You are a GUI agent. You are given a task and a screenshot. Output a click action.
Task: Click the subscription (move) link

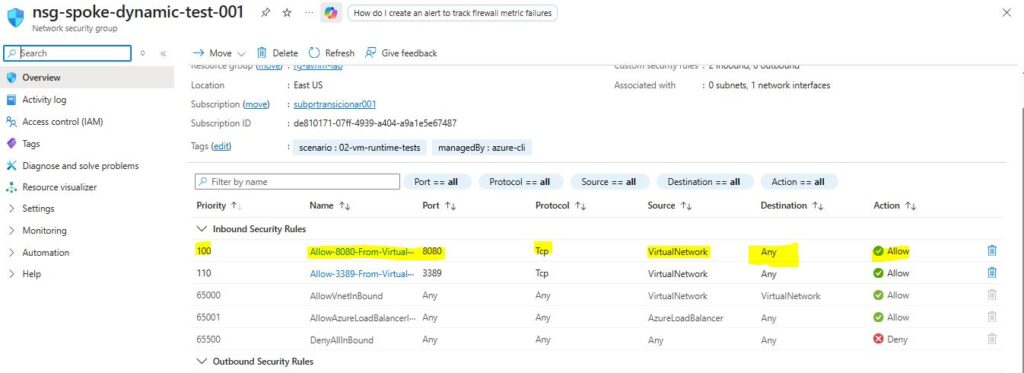click(x=256, y=104)
